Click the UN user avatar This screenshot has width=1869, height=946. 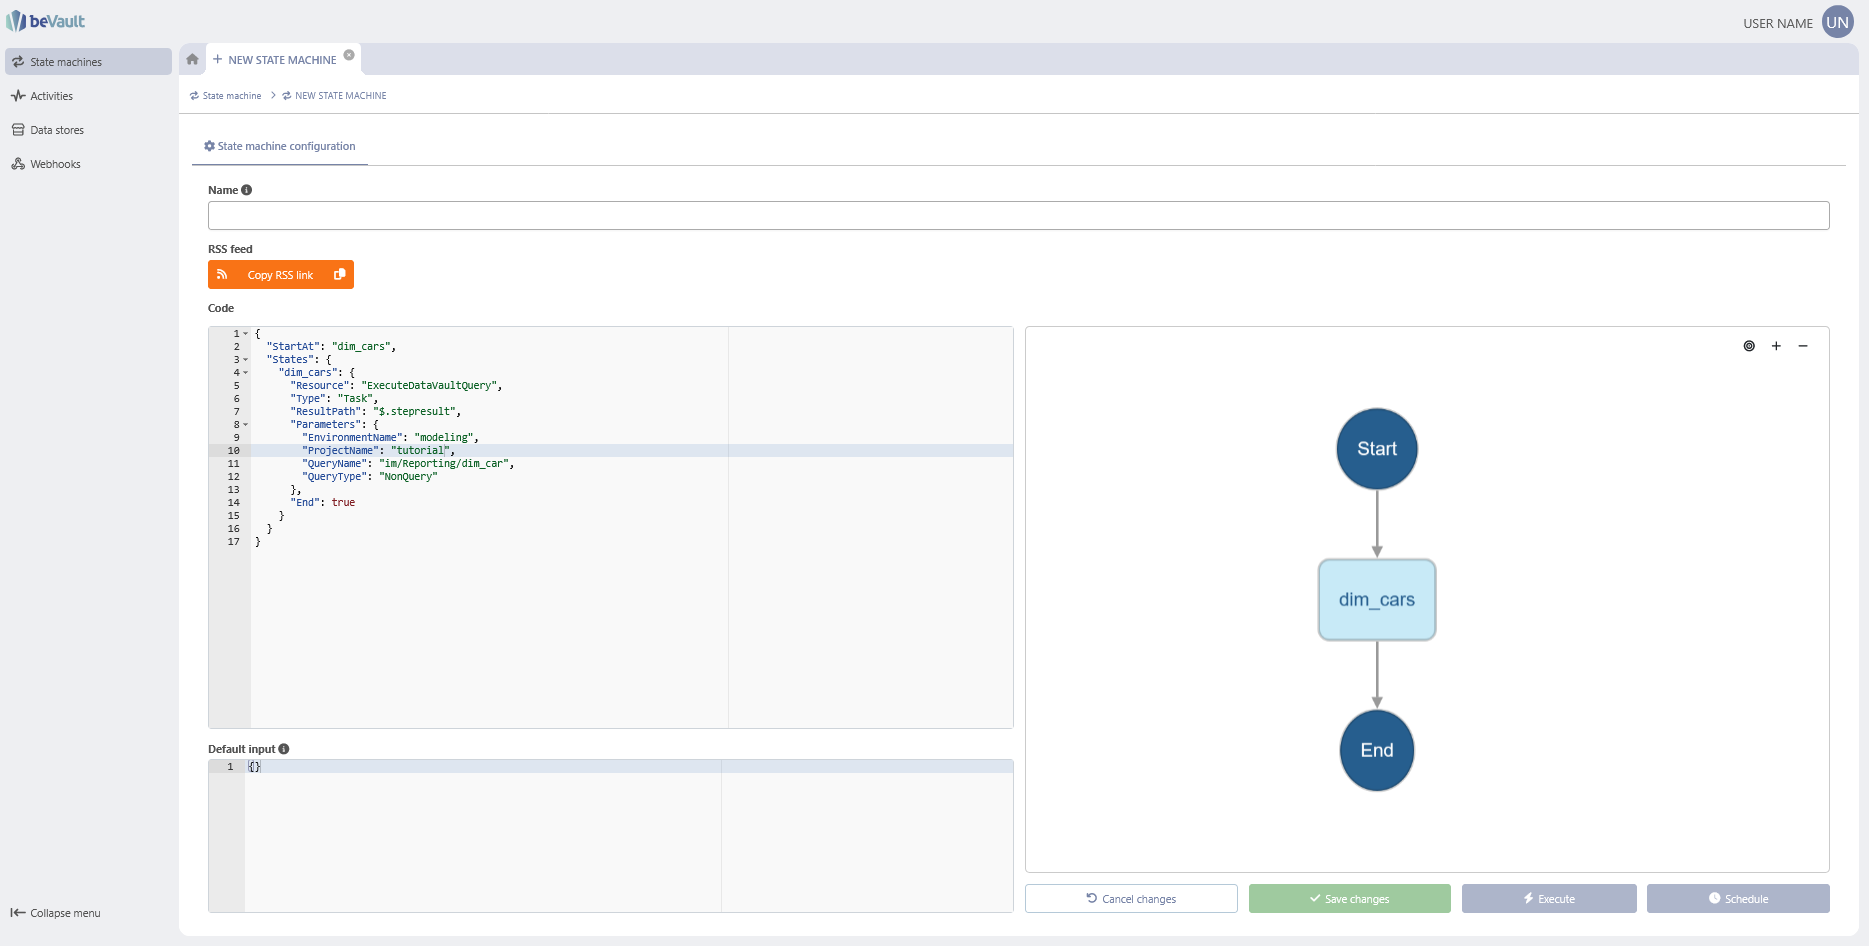pos(1838,22)
